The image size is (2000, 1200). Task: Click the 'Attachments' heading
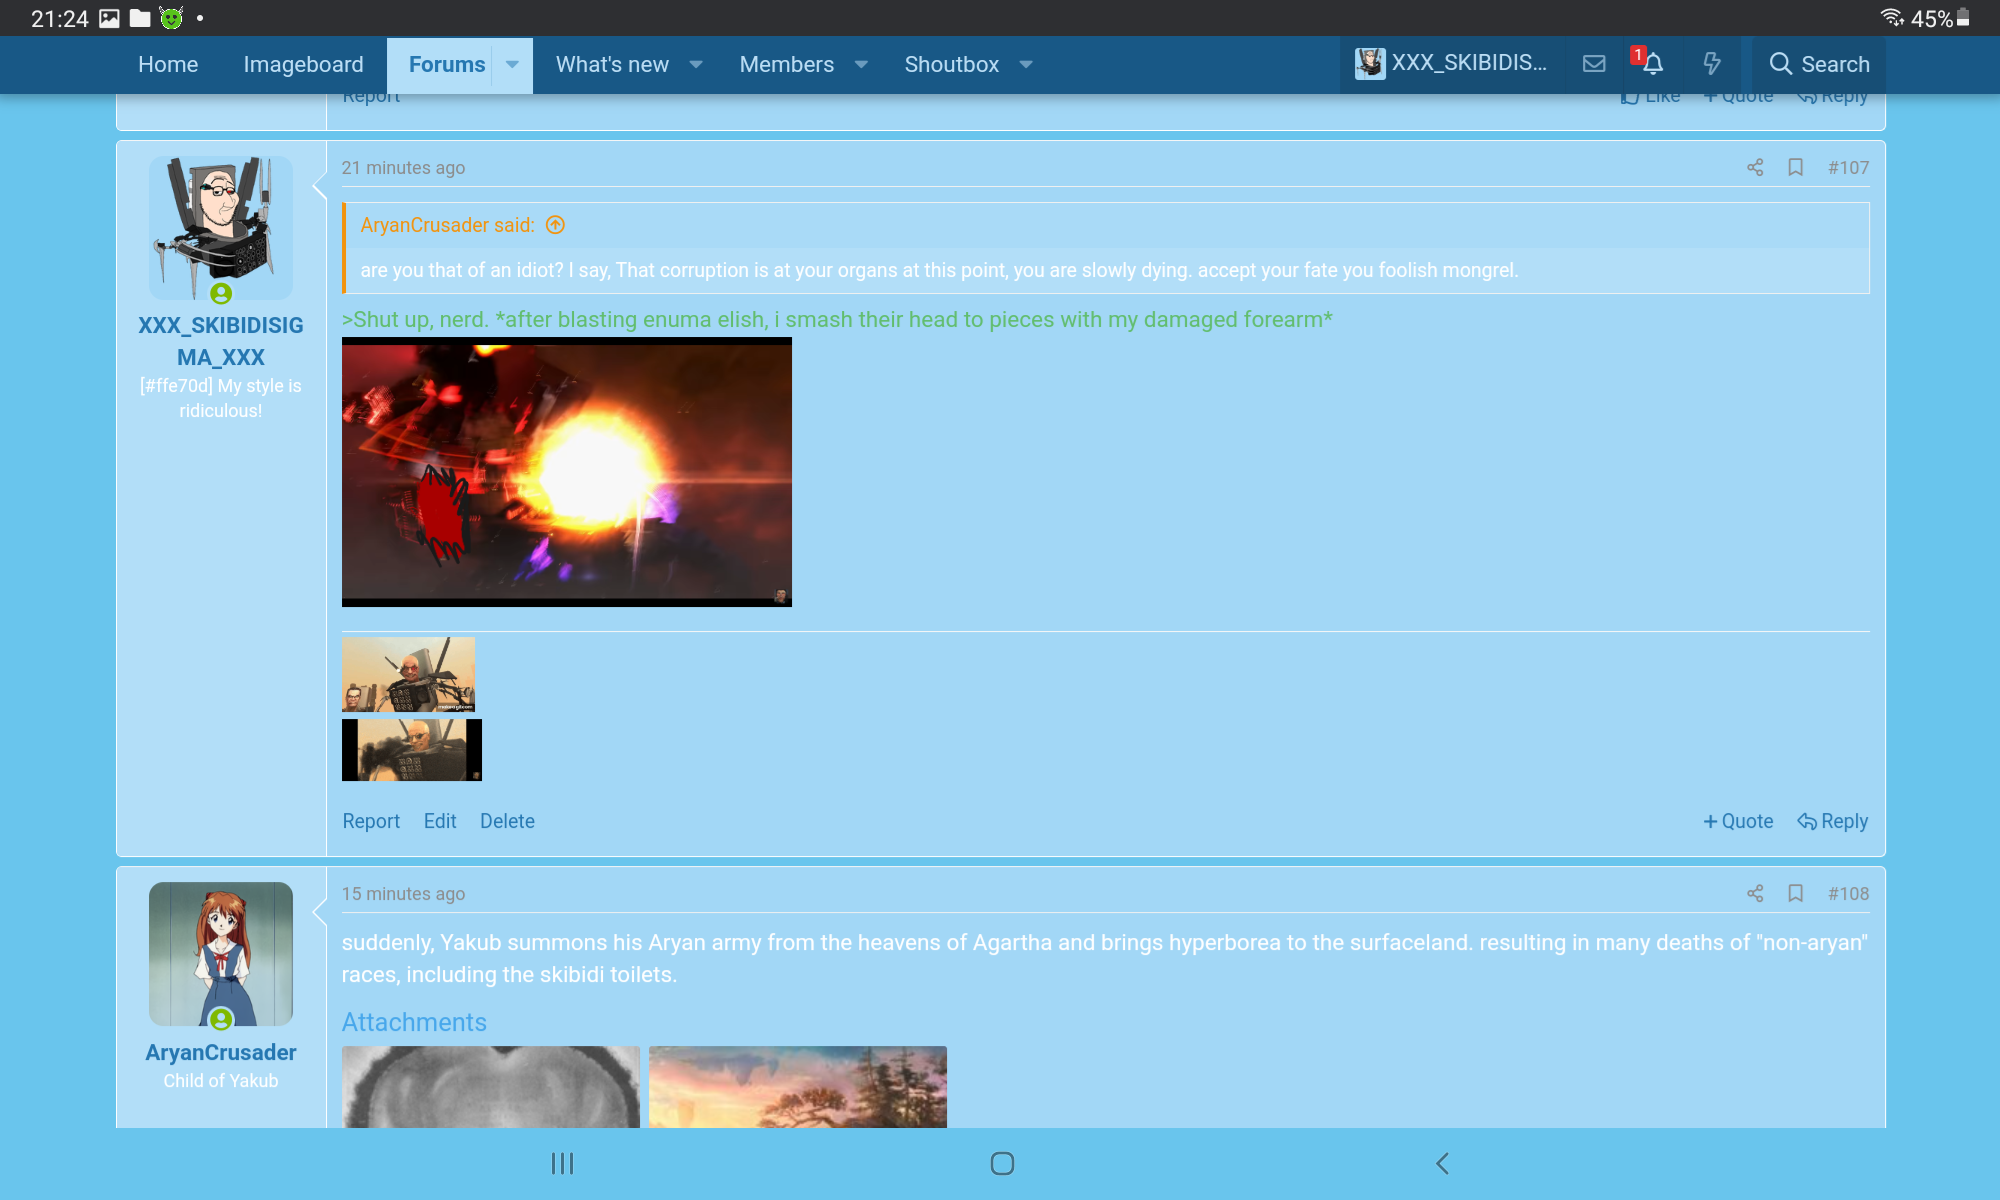(x=414, y=1022)
